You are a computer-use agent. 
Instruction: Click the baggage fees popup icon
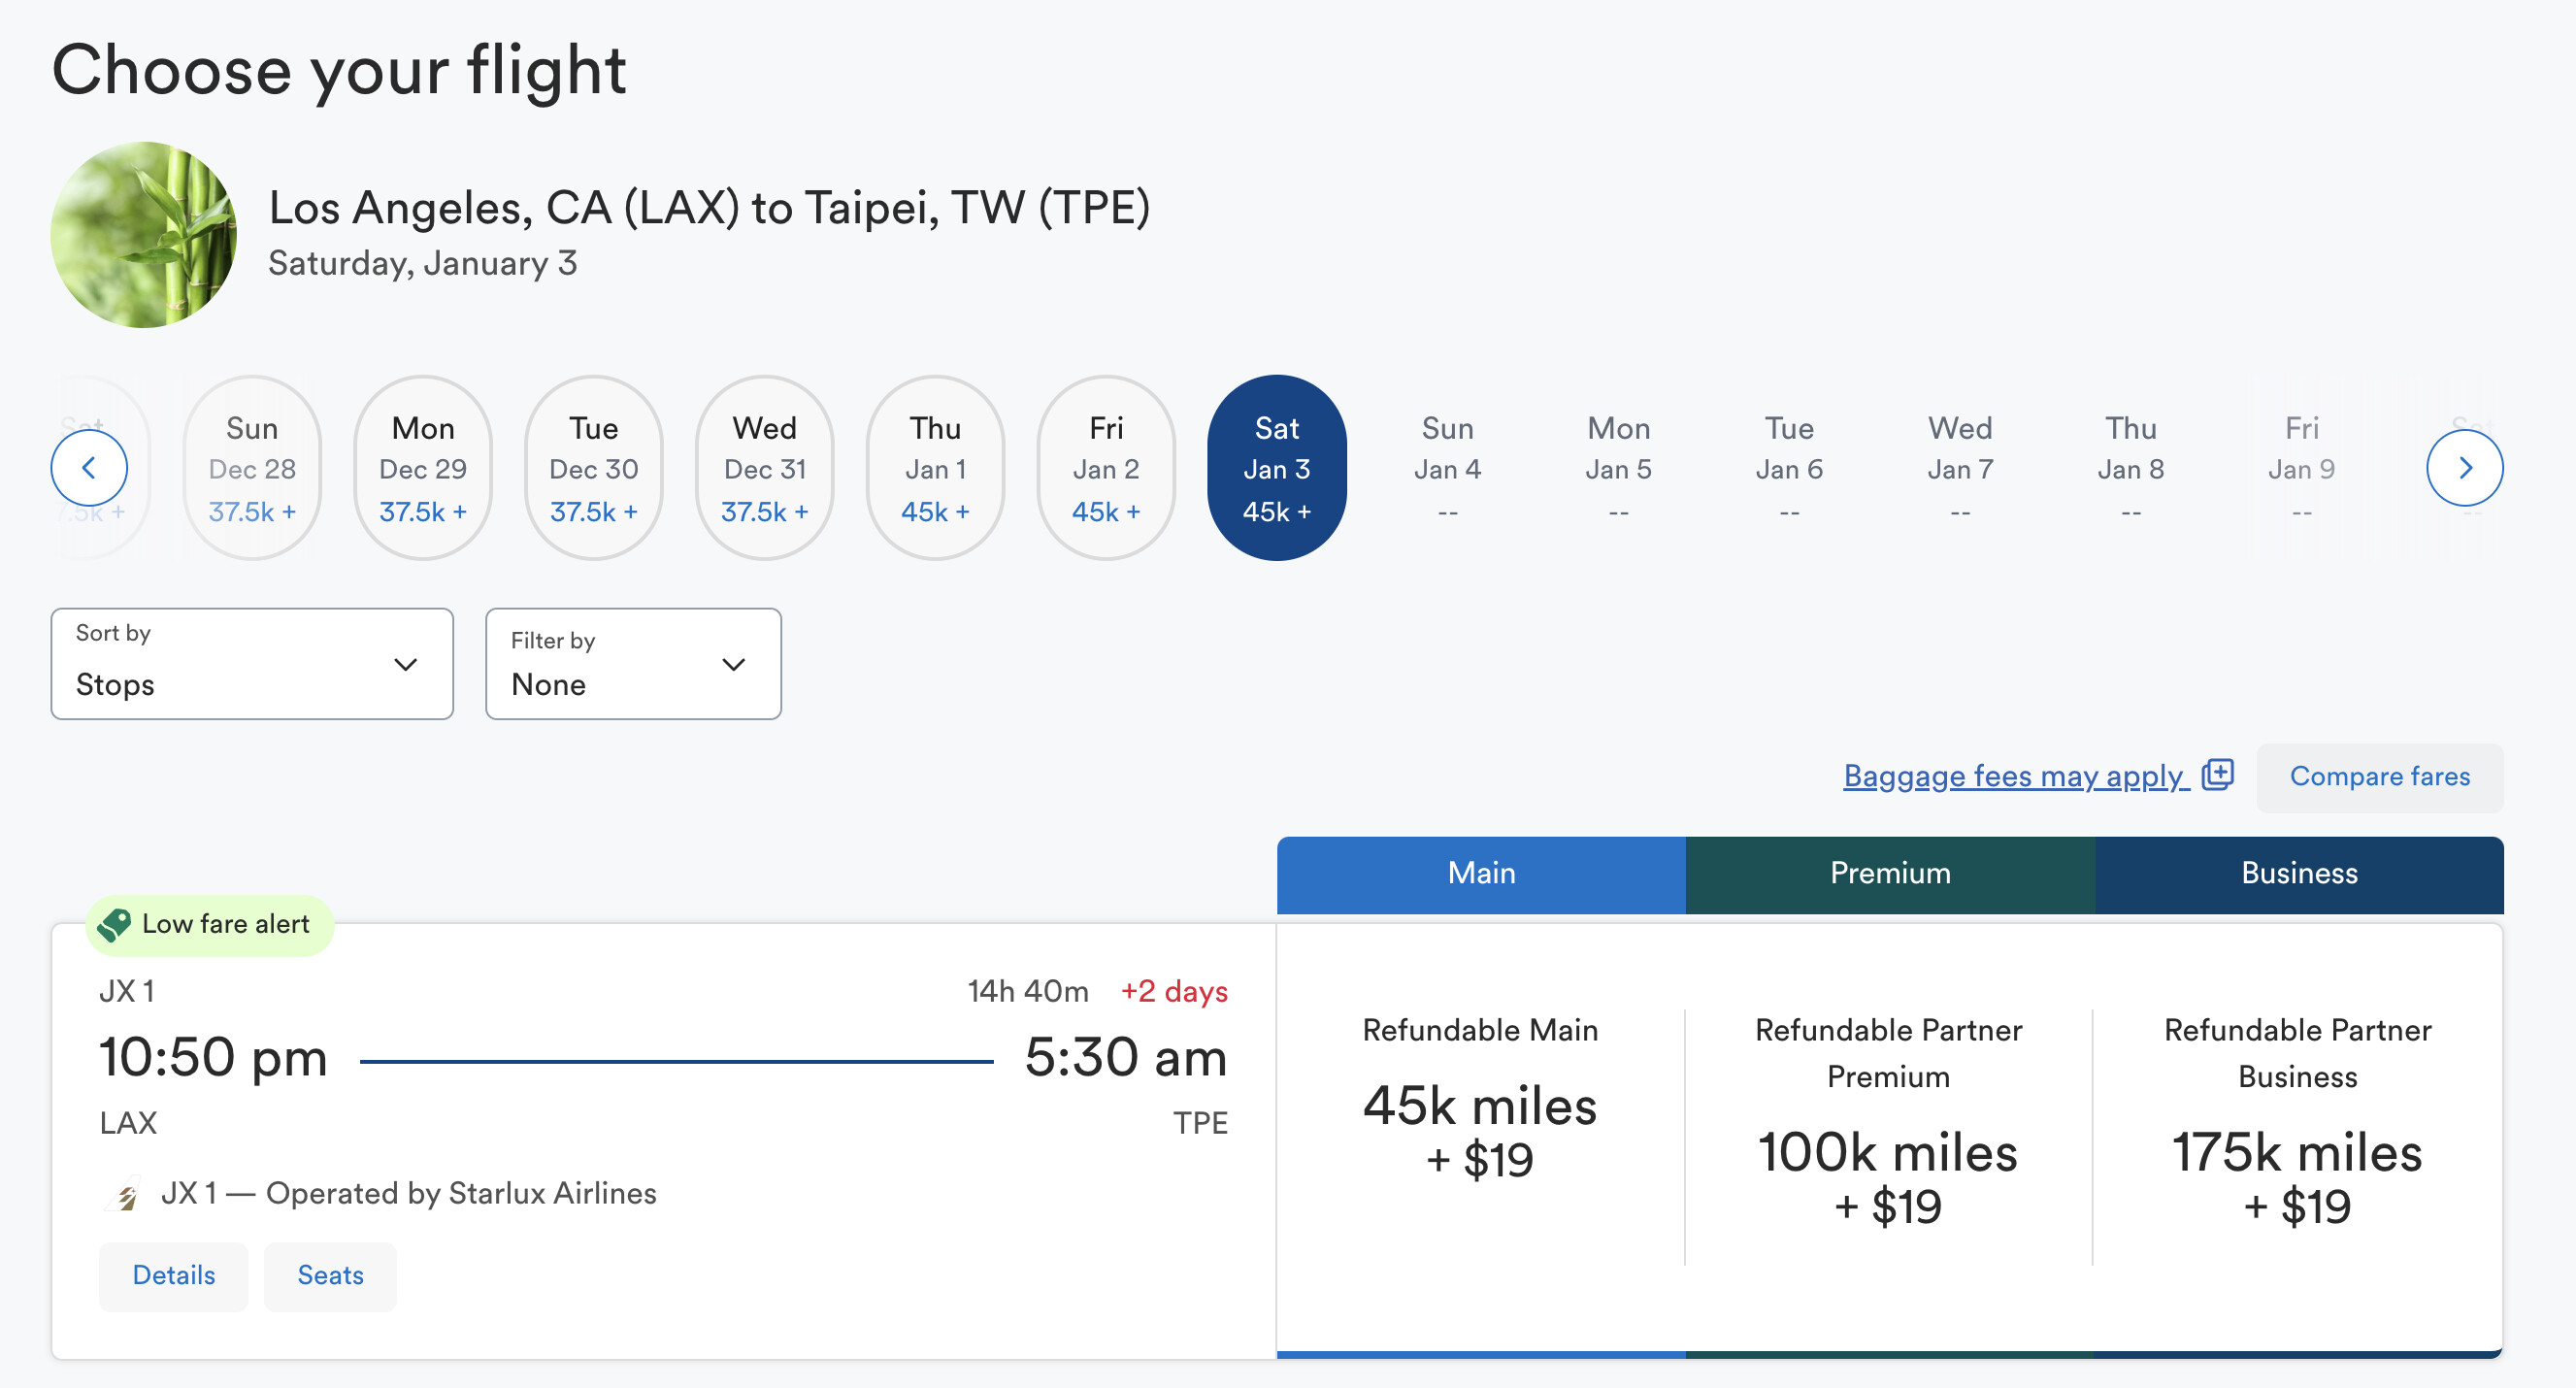pos(2217,774)
